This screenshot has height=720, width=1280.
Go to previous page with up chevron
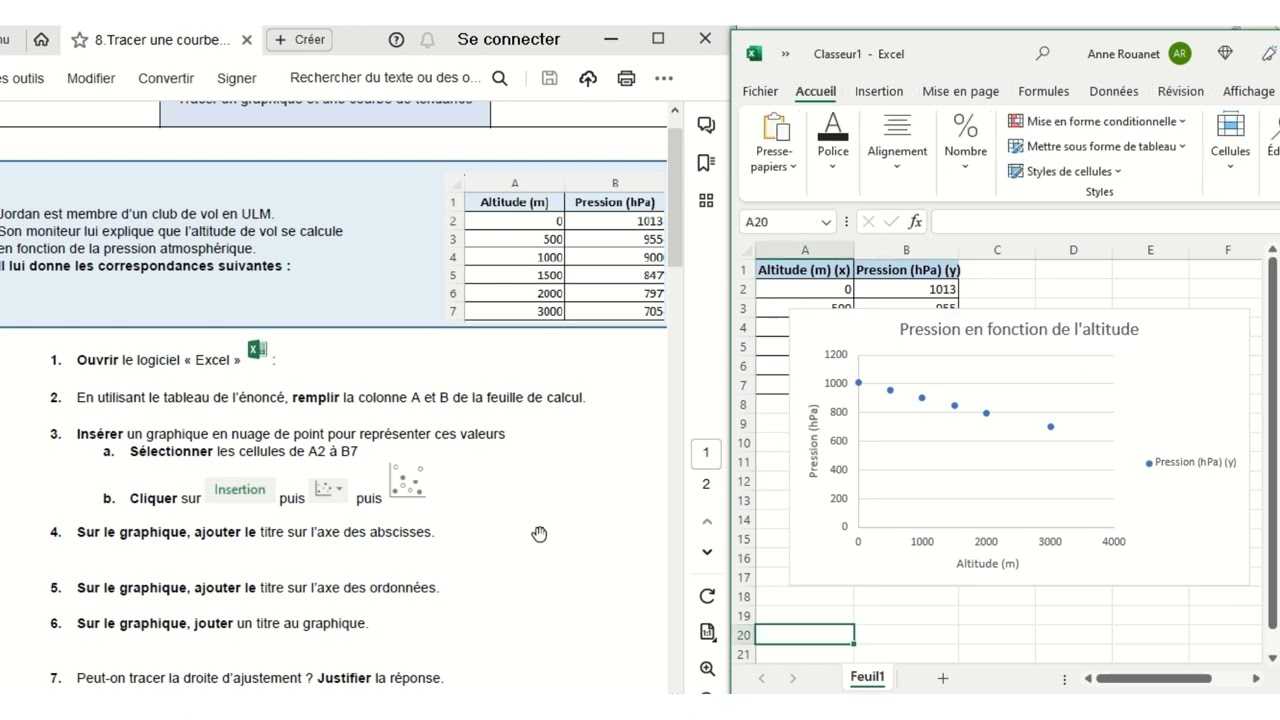click(707, 521)
